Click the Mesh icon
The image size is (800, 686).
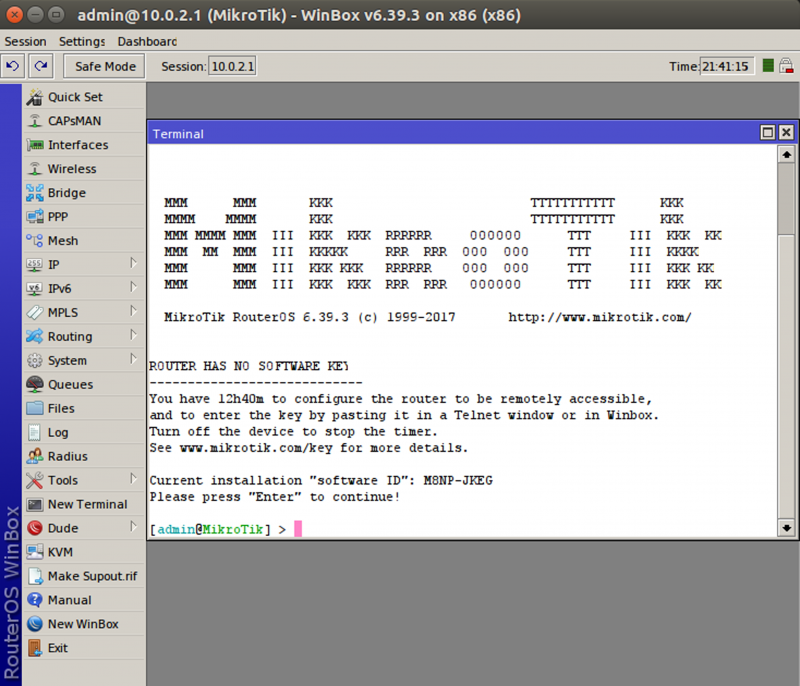tap(35, 241)
